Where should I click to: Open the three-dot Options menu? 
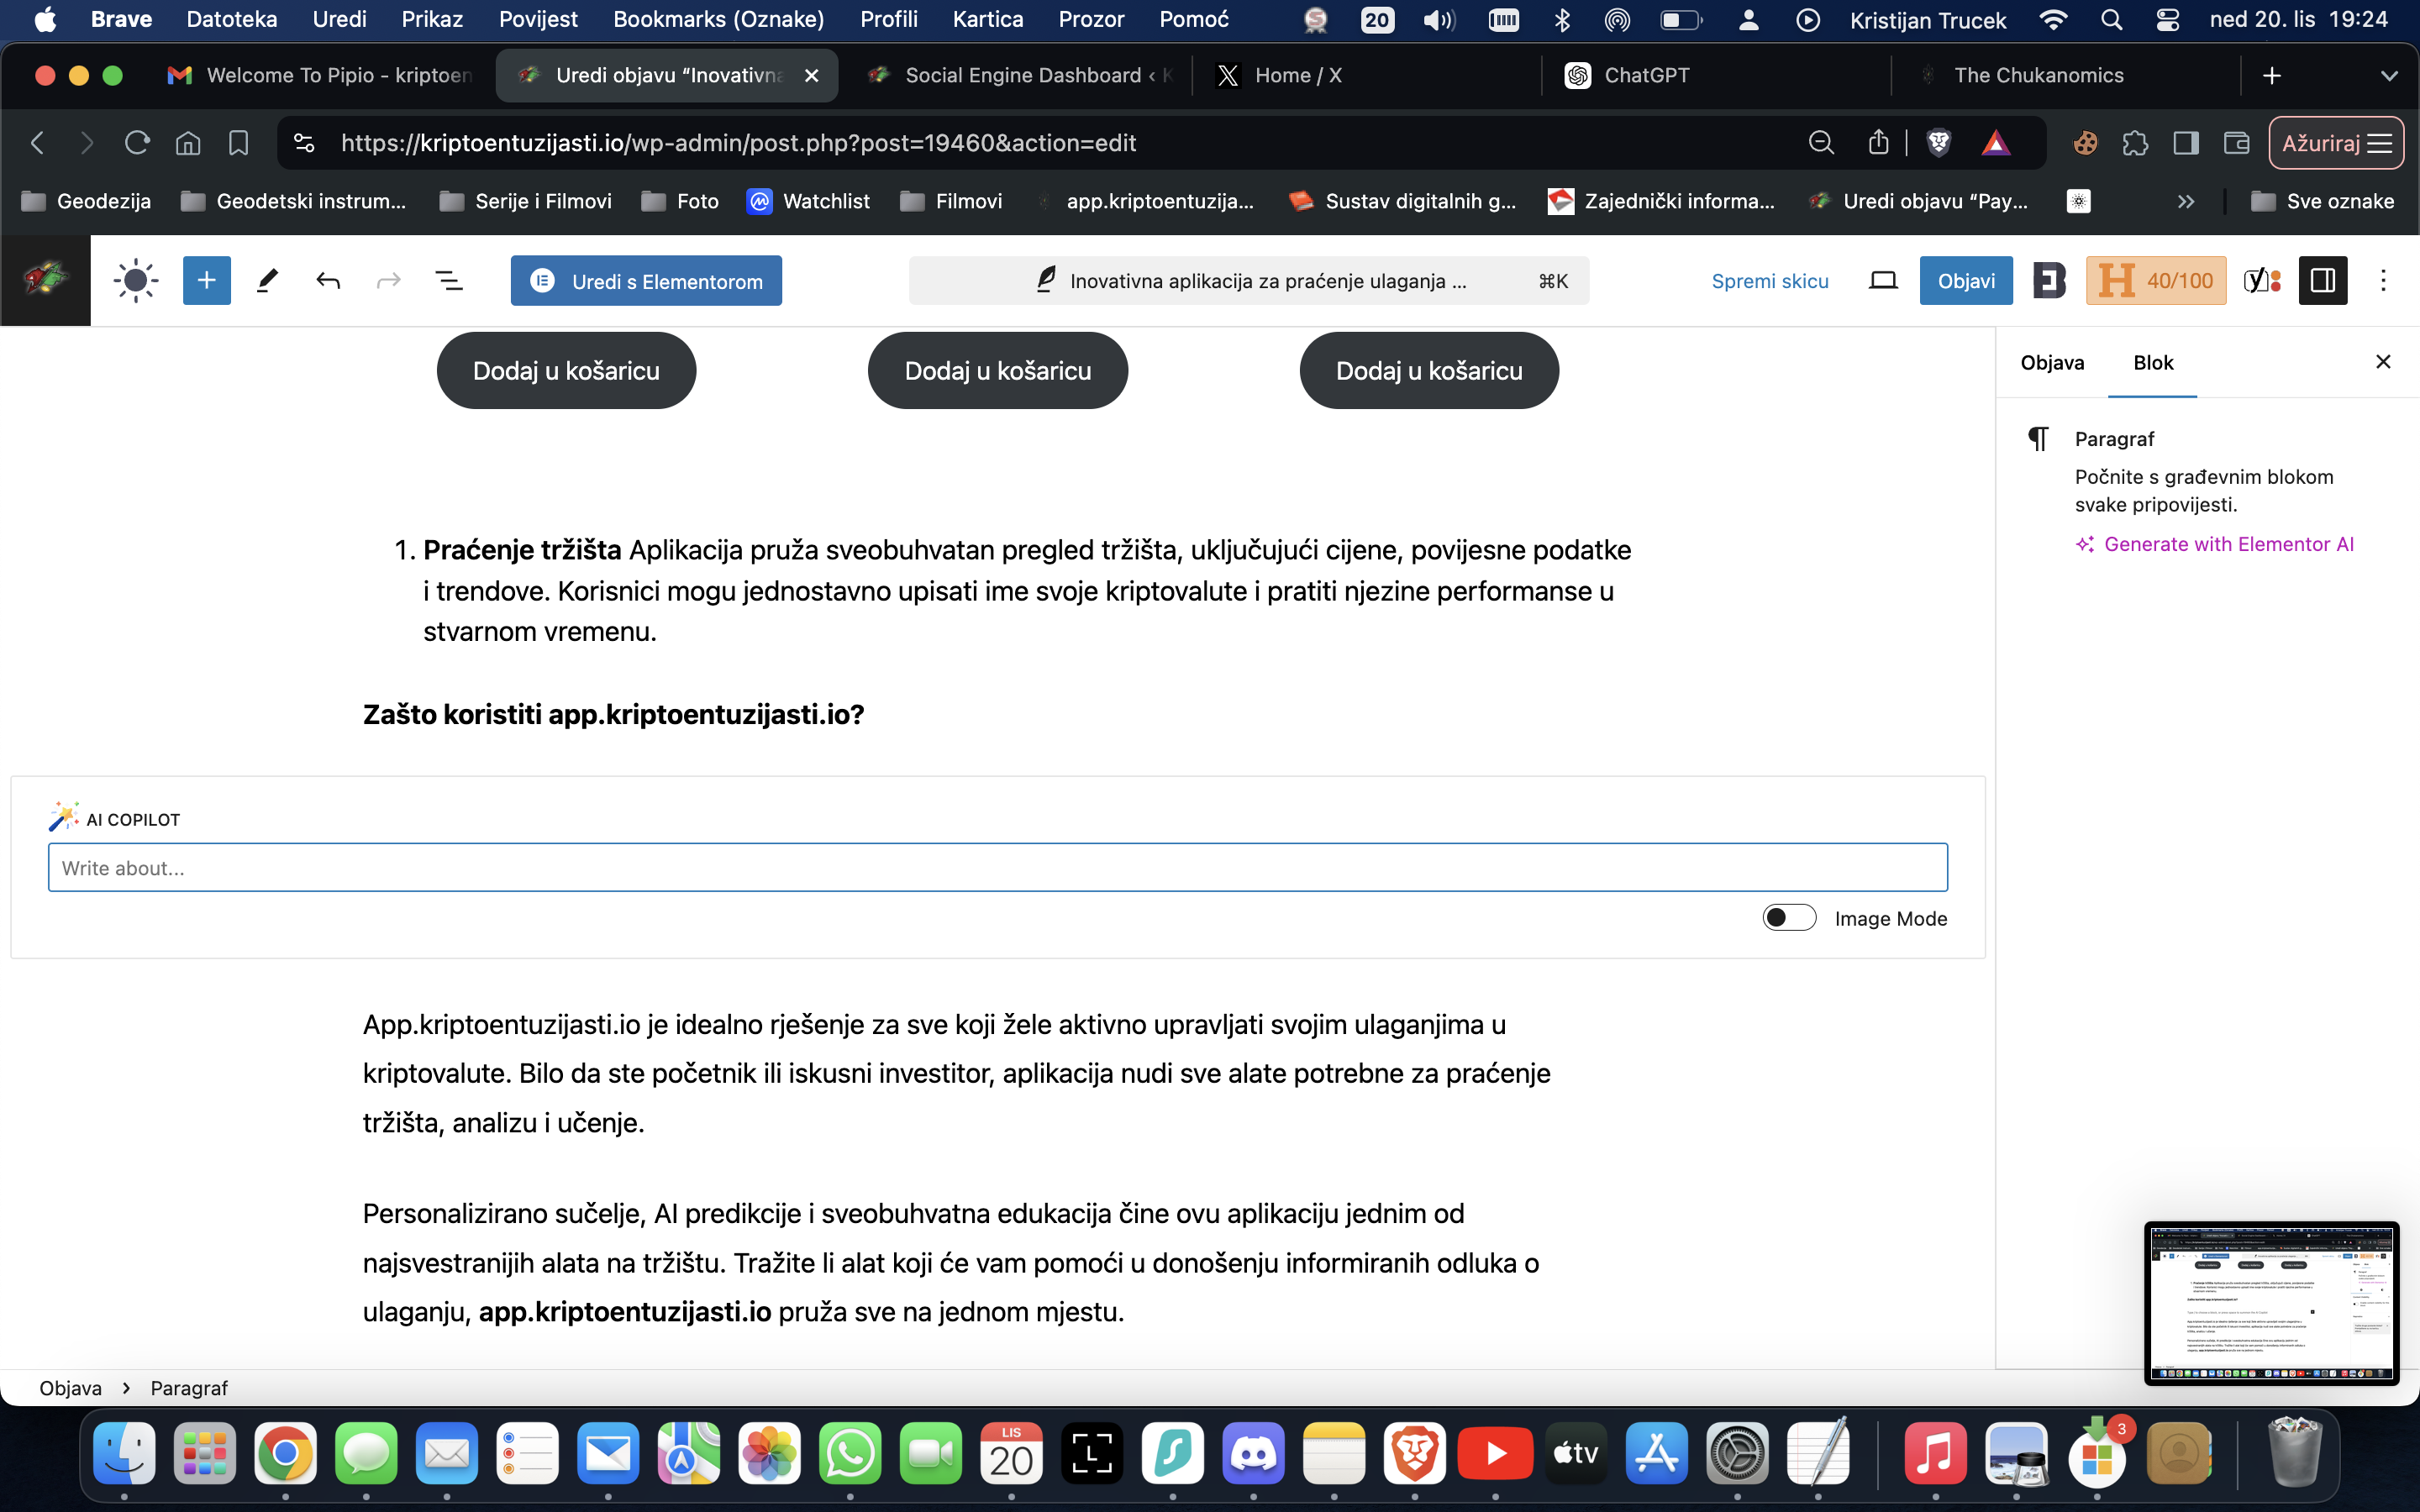click(x=2383, y=281)
